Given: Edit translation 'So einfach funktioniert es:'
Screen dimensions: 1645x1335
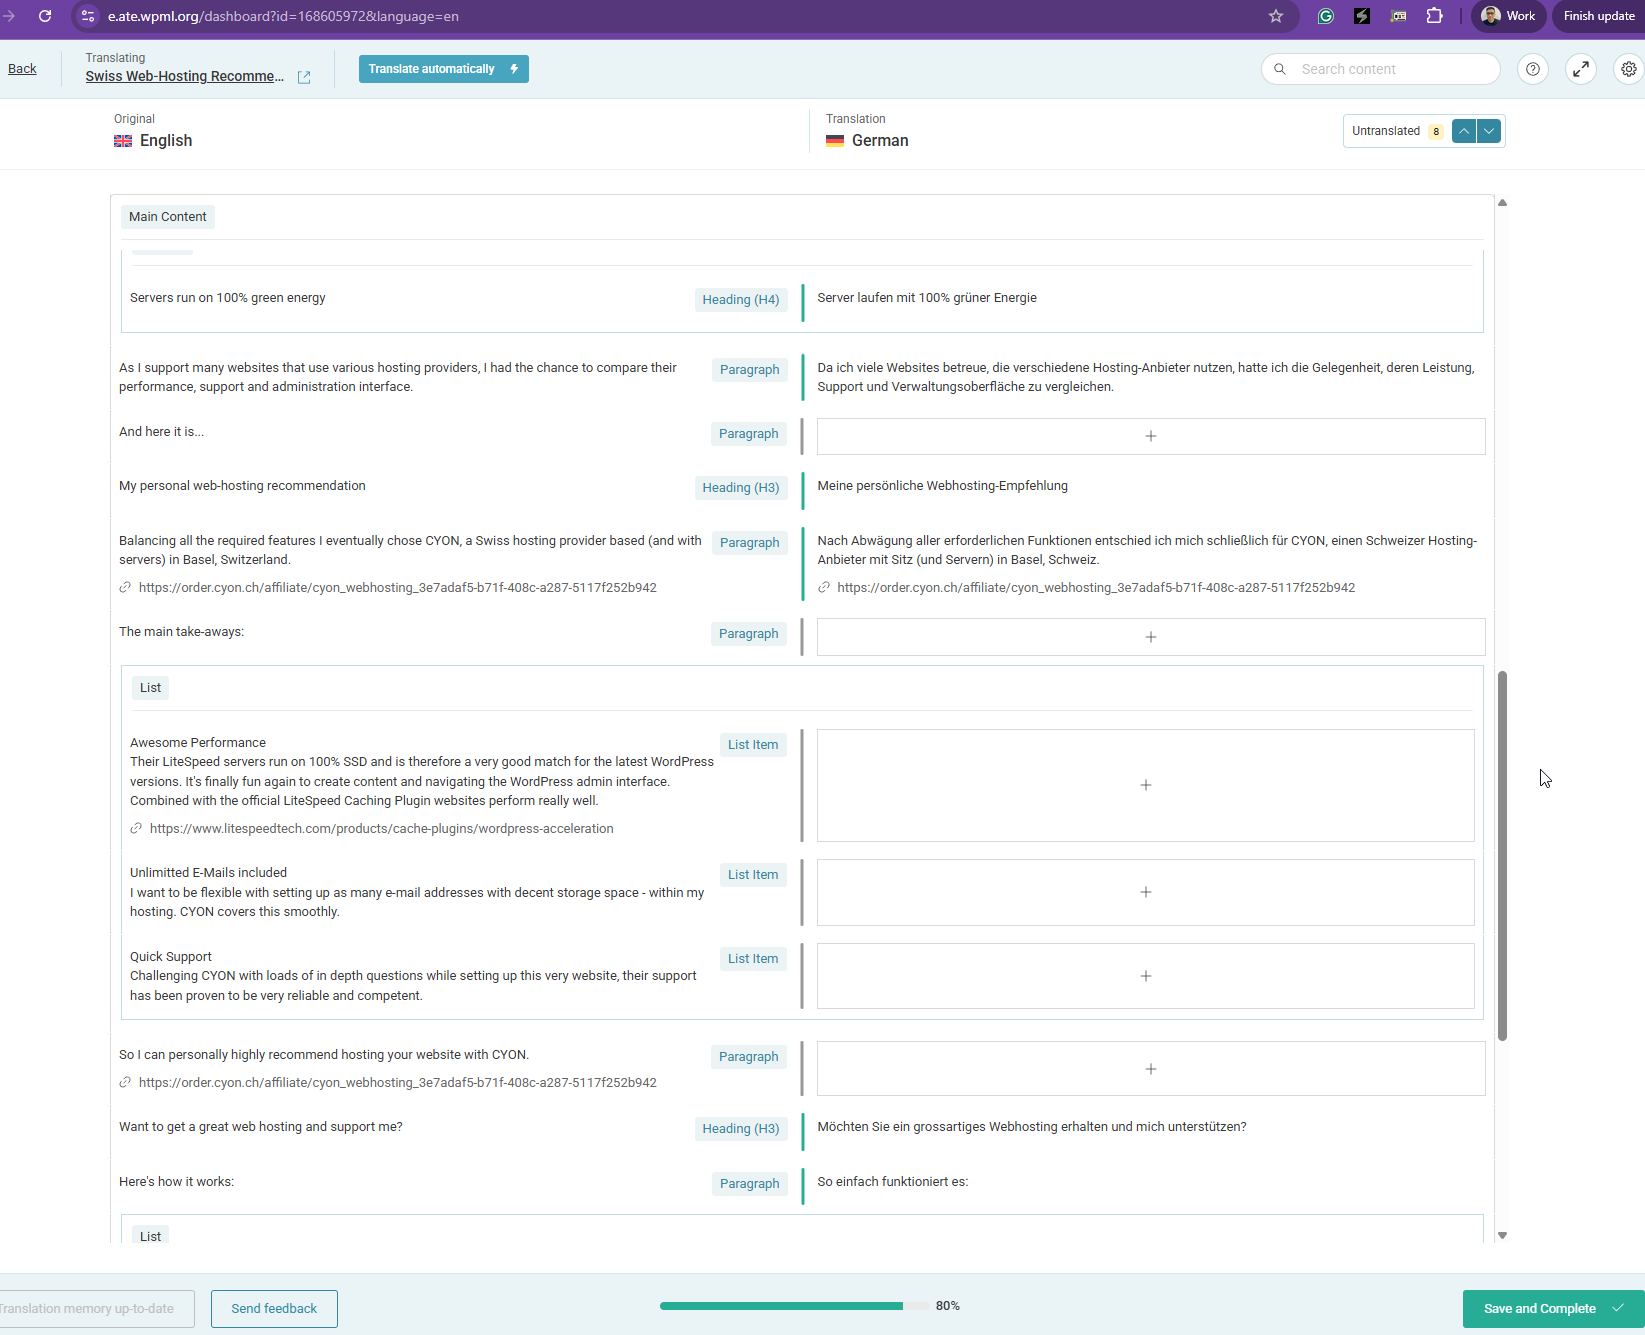Looking at the screenshot, I should point(893,1182).
